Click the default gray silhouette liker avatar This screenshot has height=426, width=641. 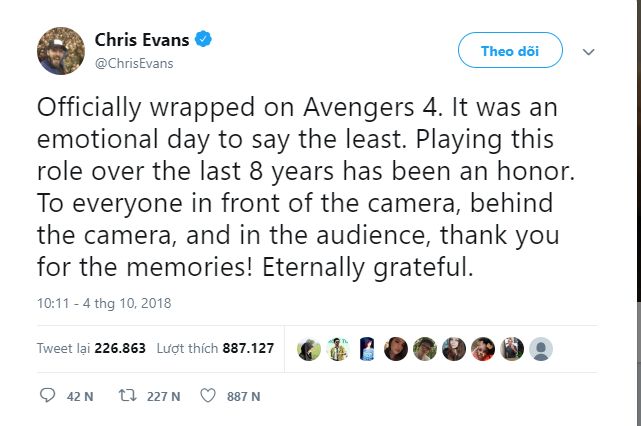(541, 349)
